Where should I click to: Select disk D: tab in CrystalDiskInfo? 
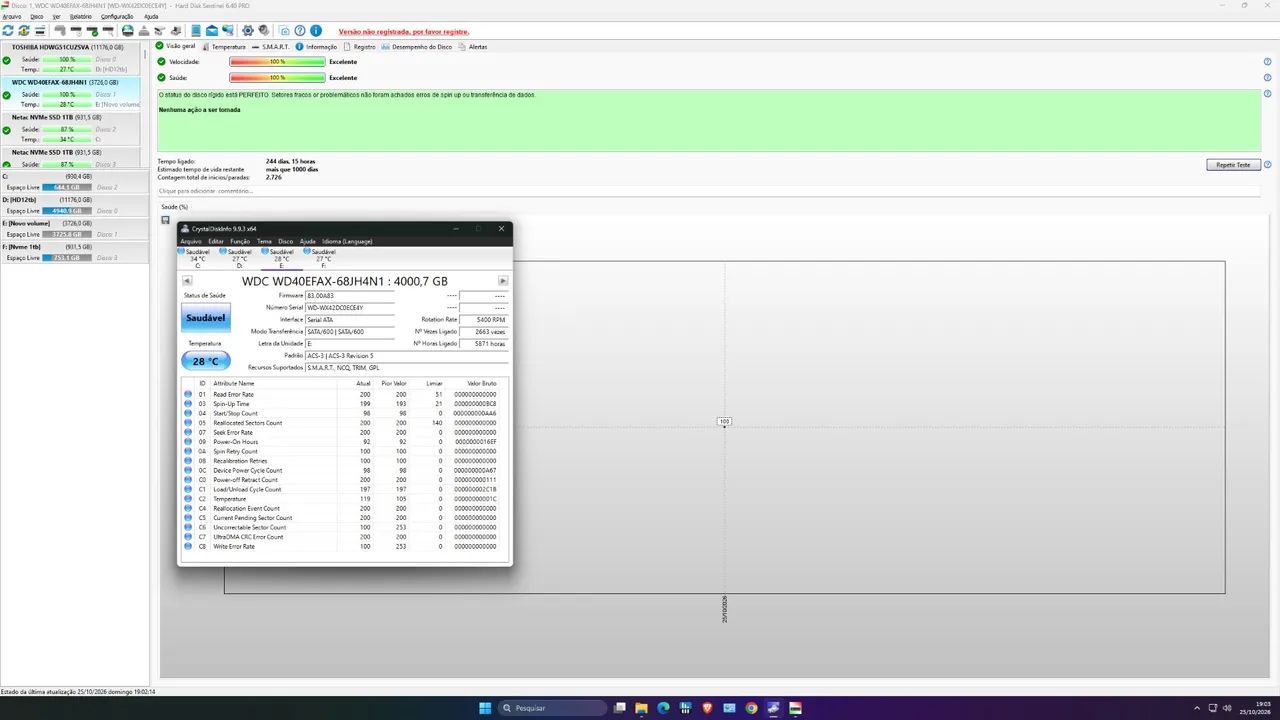240,259
